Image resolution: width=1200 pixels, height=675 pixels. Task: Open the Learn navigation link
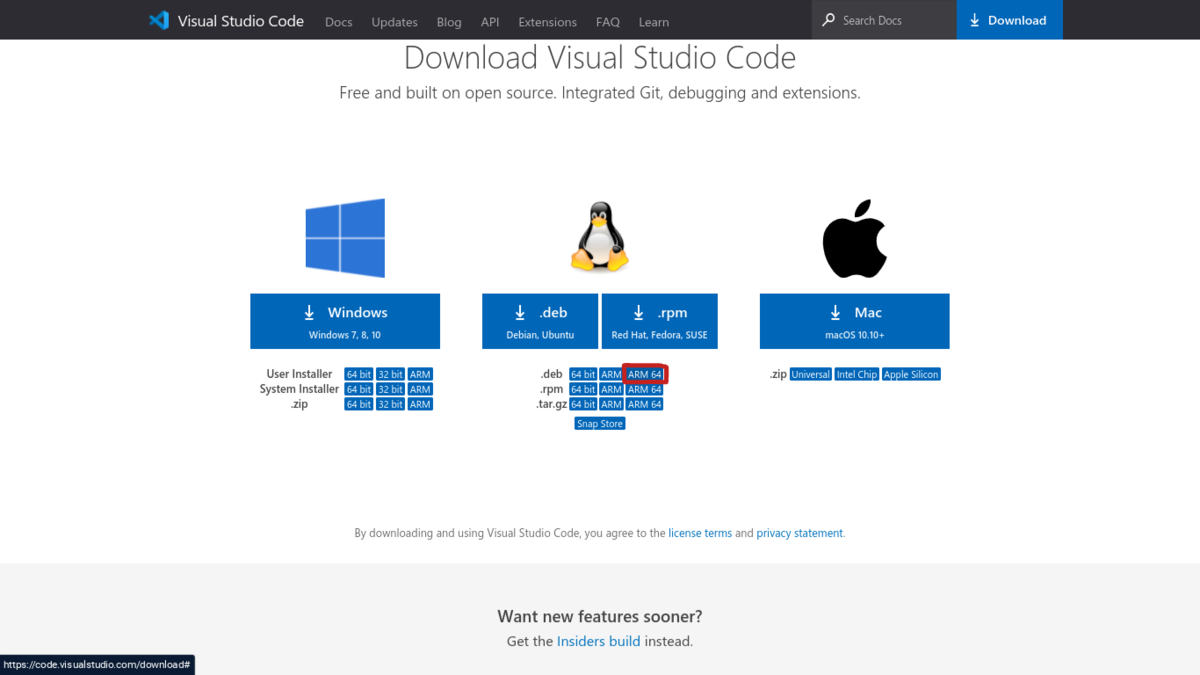pyautogui.click(x=654, y=22)
